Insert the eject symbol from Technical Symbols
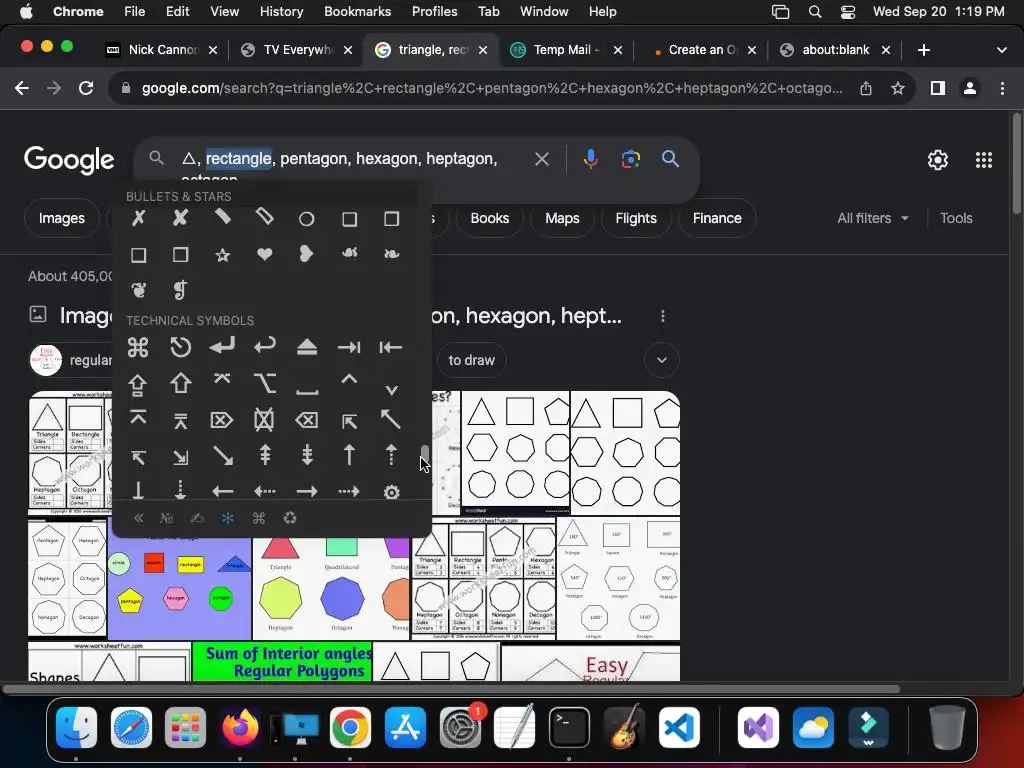 [307, 347]
